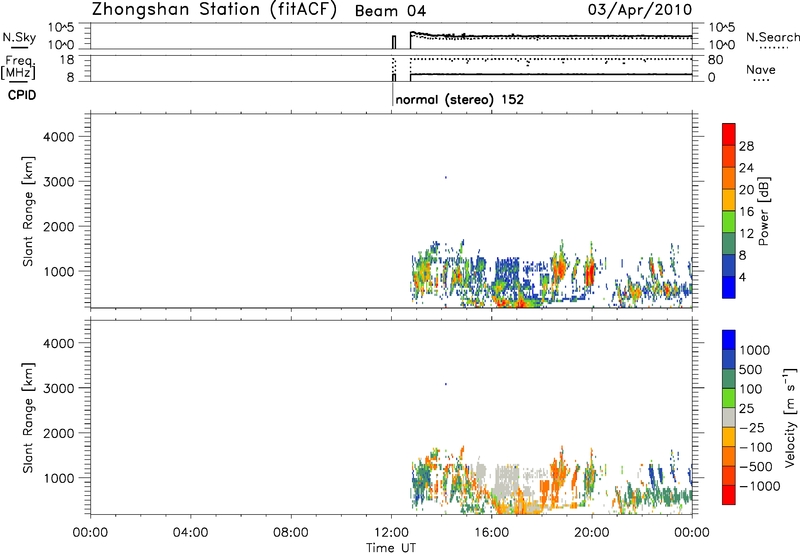Click the "-1000" label on Velocity color bar
This screenshot has width=800, height=554.
click(760, 486)
